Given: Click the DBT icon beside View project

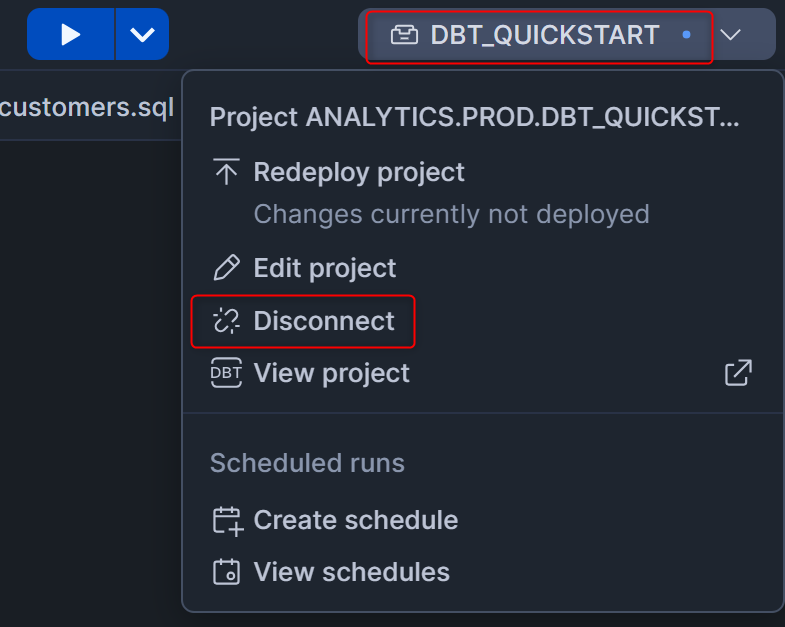Looking at the screenshot, I should point(227,373).
